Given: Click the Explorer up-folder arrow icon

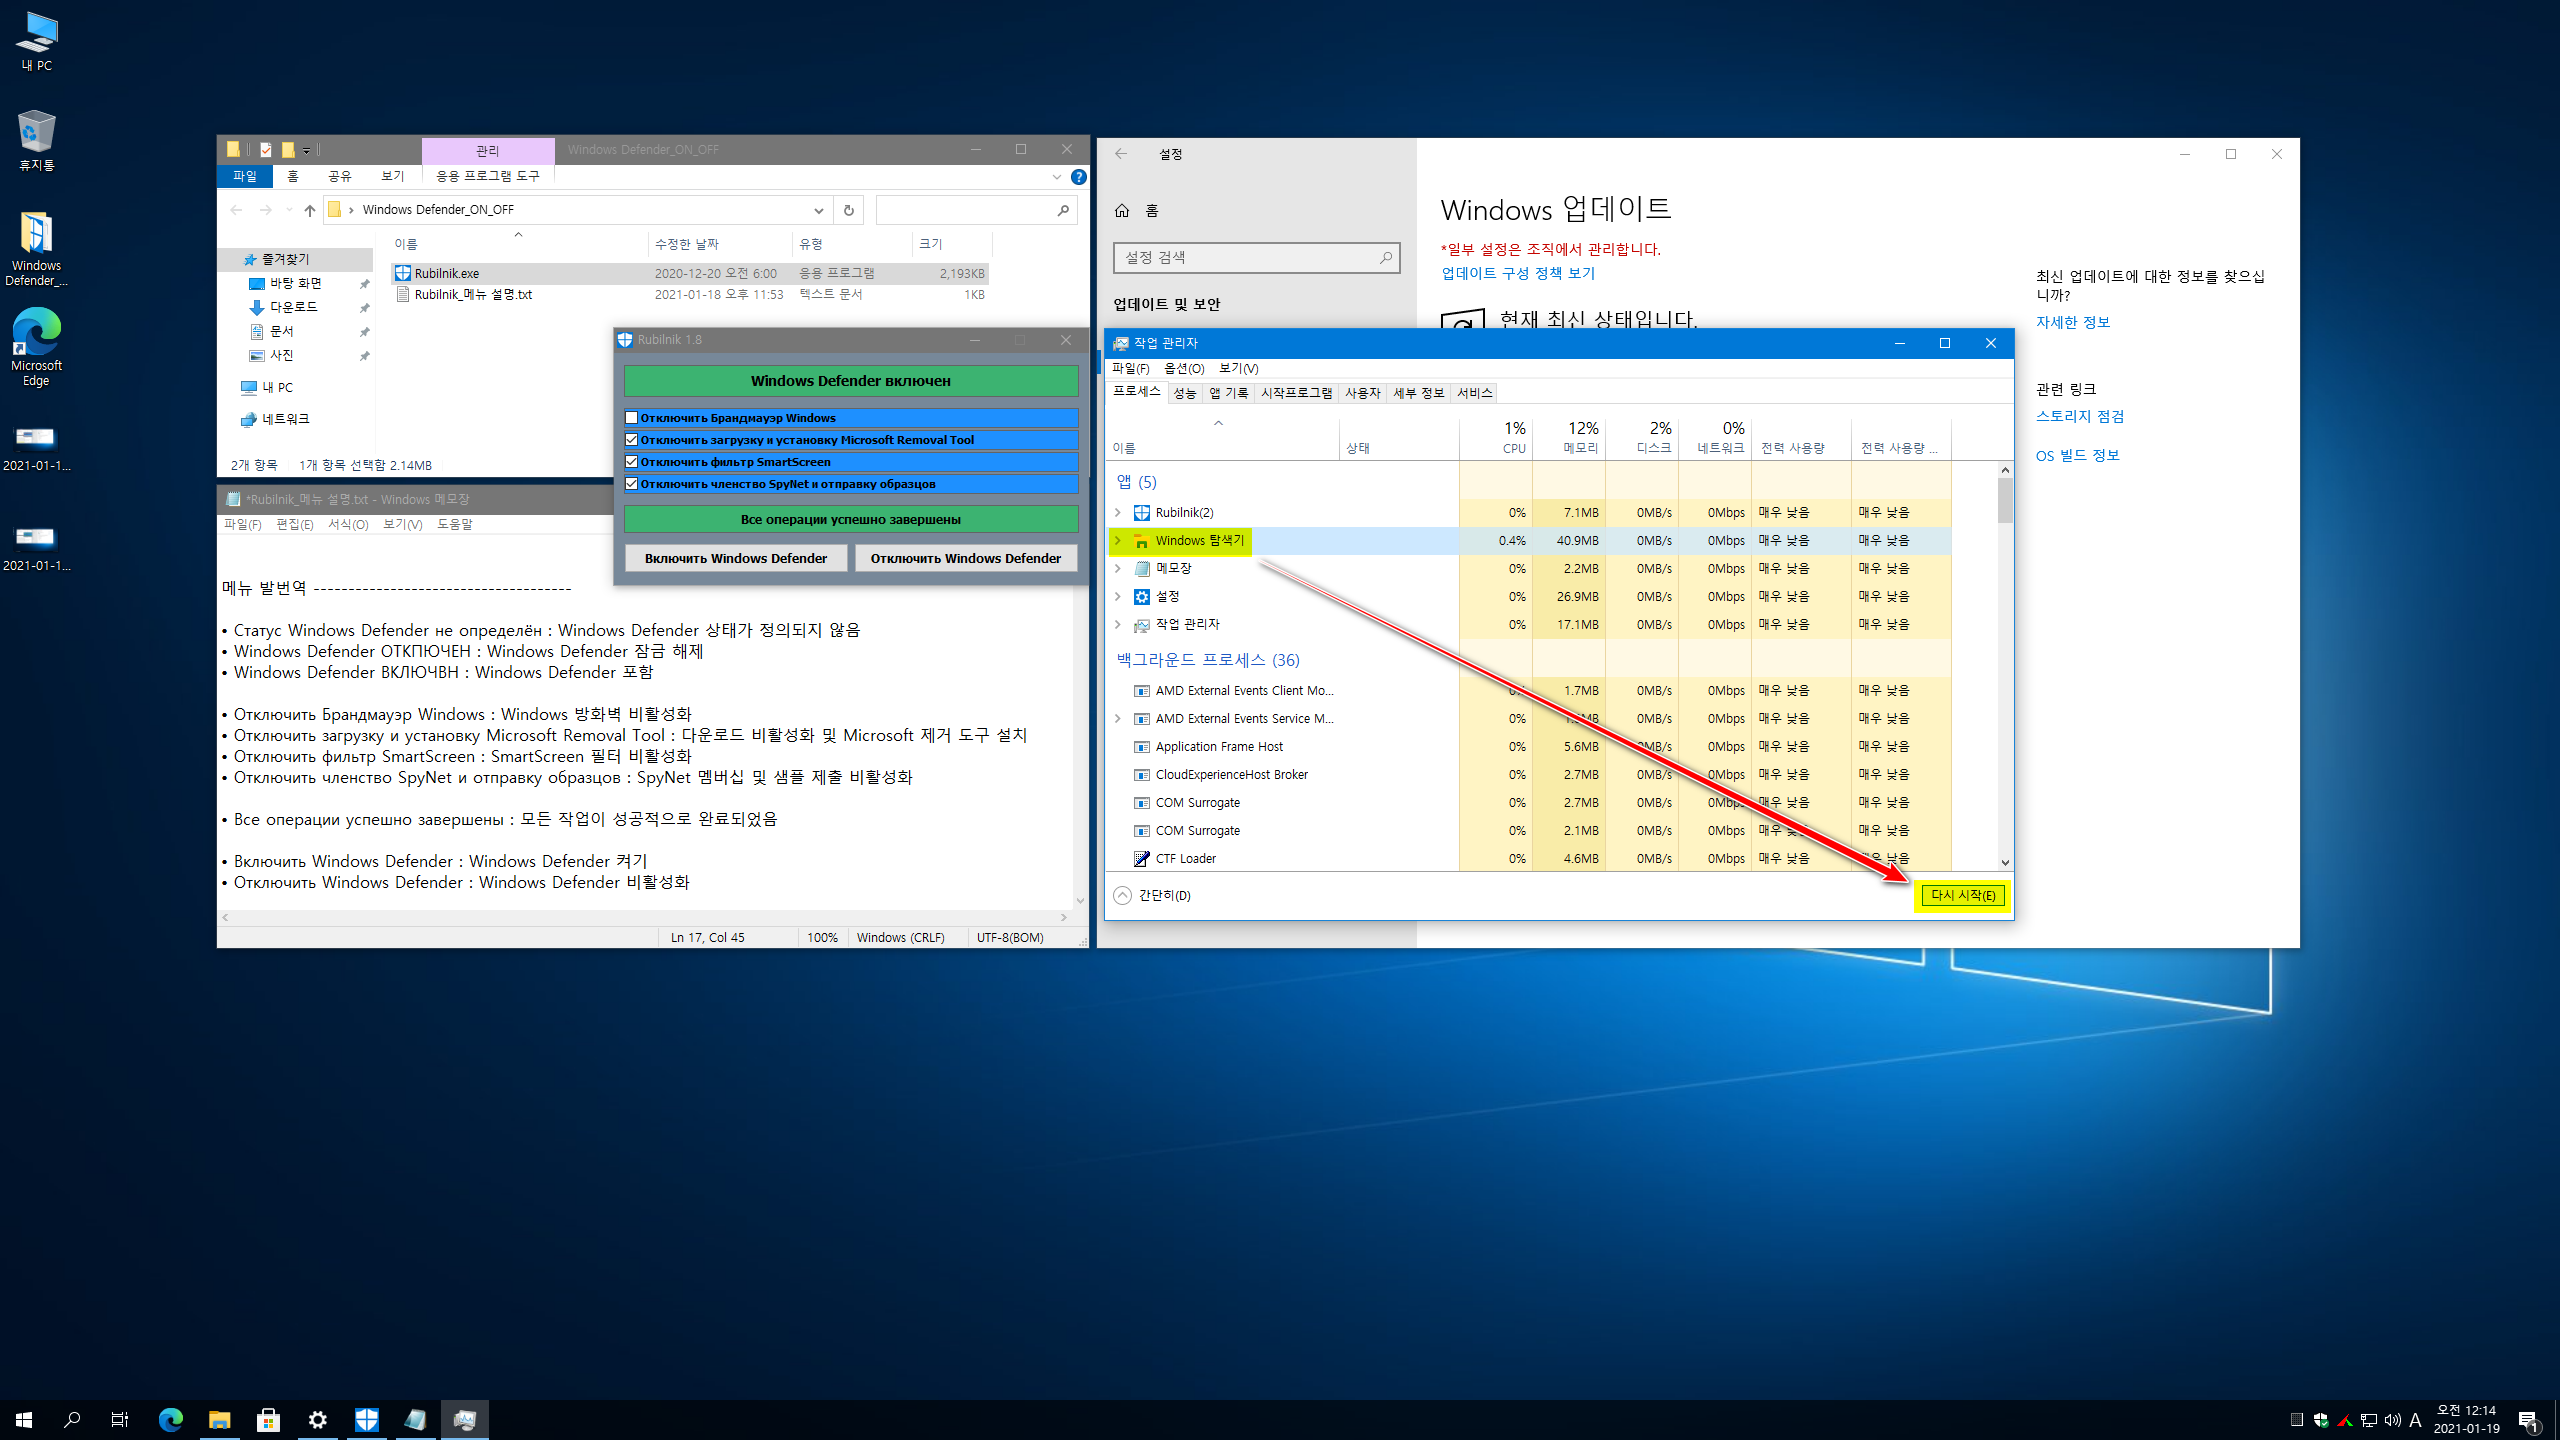Looking at the screenshot, I should tap(310, 210).
